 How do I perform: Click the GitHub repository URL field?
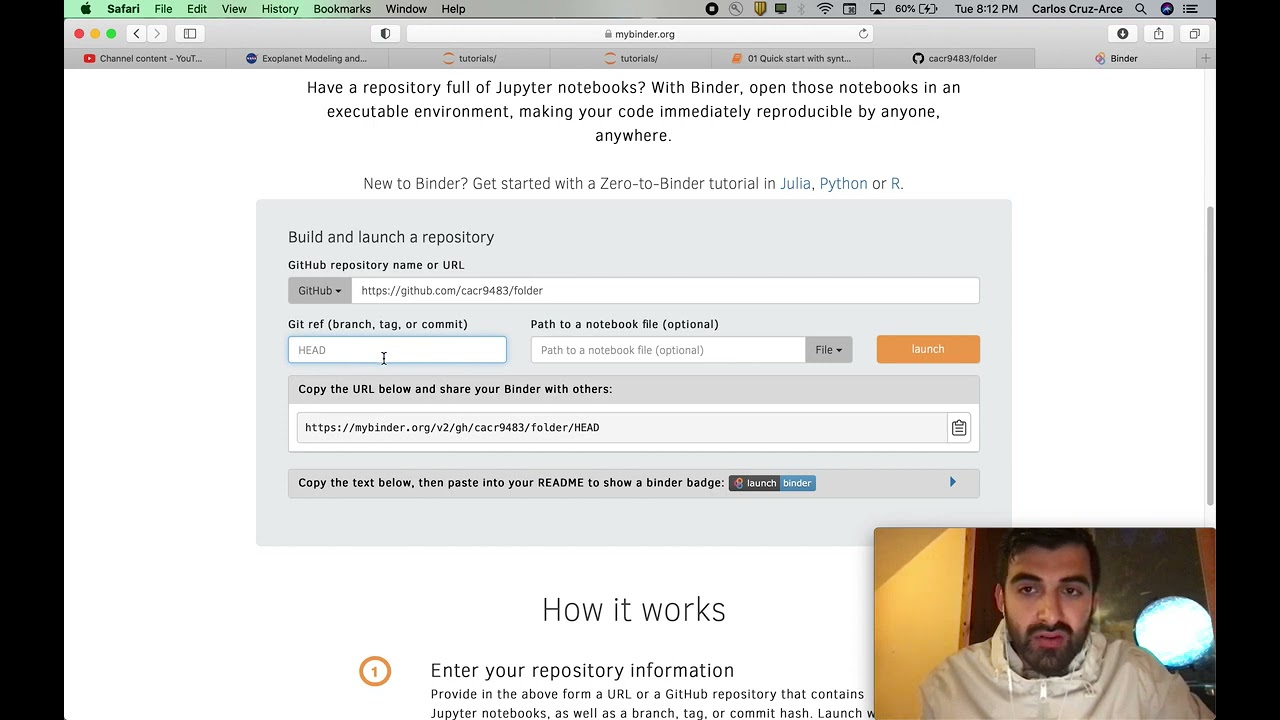(665, 291)
